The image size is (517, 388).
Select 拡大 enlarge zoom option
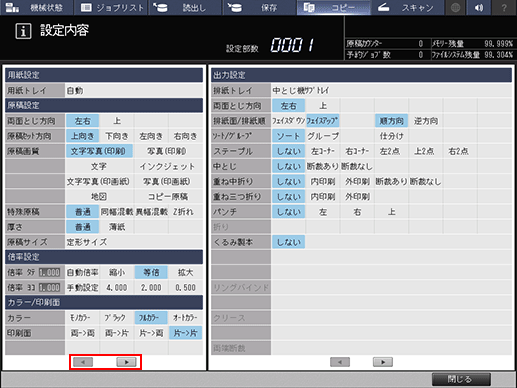tap(185, 272)
